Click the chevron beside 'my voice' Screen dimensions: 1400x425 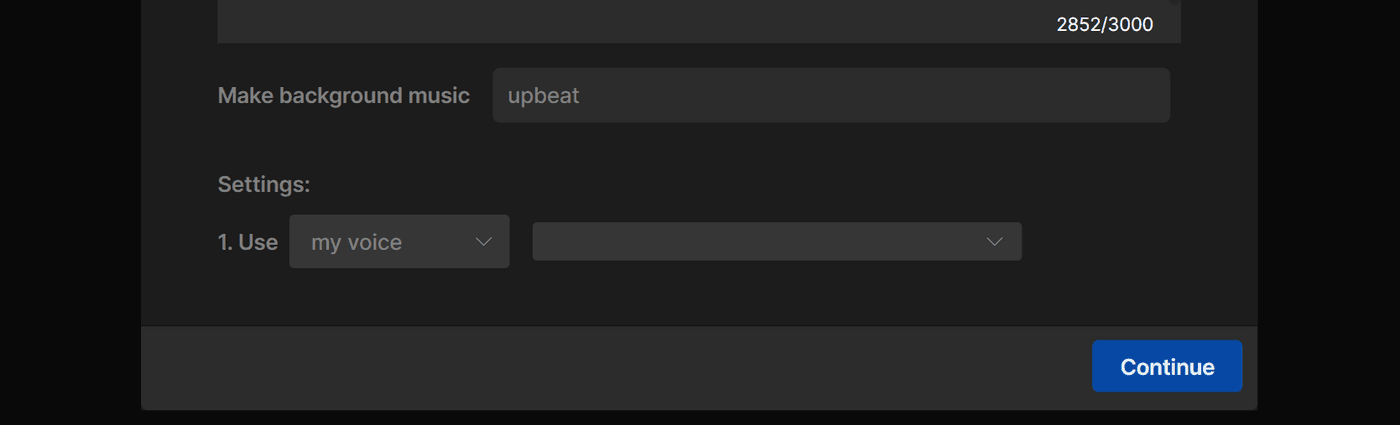click(x=484, y=242)
